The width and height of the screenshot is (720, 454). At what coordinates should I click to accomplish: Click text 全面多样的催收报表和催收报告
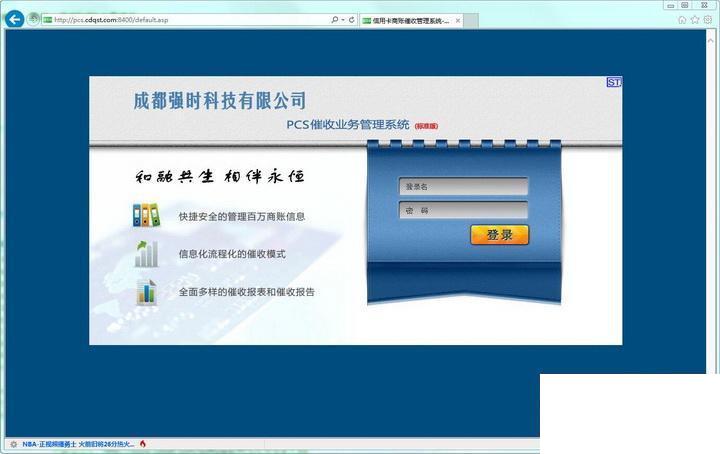(x=247, y=292)
